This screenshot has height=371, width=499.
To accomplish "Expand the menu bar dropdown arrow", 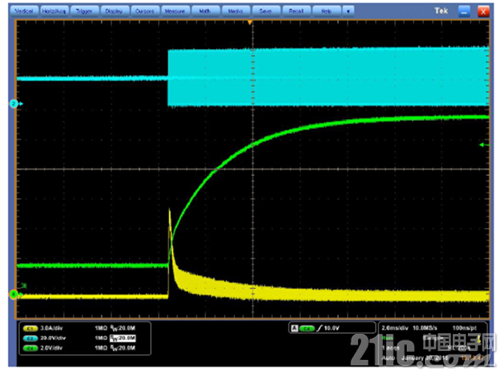I will [348, 11].
